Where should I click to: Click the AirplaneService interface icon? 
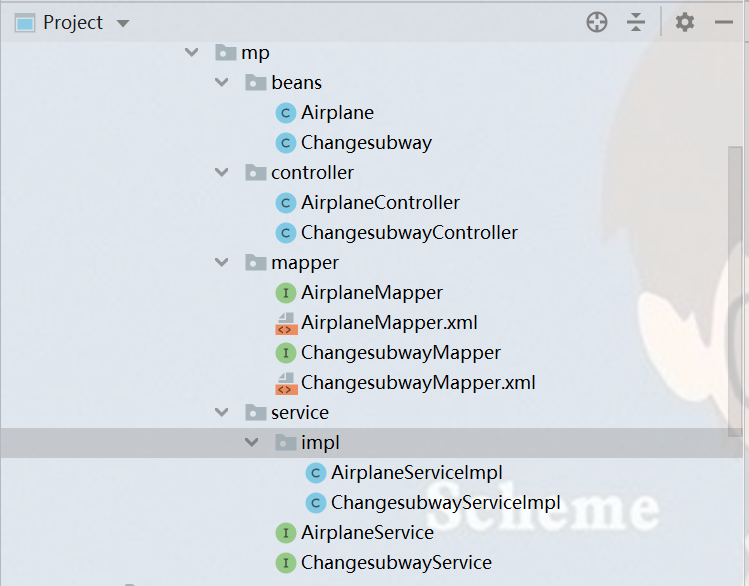(286, 533)
